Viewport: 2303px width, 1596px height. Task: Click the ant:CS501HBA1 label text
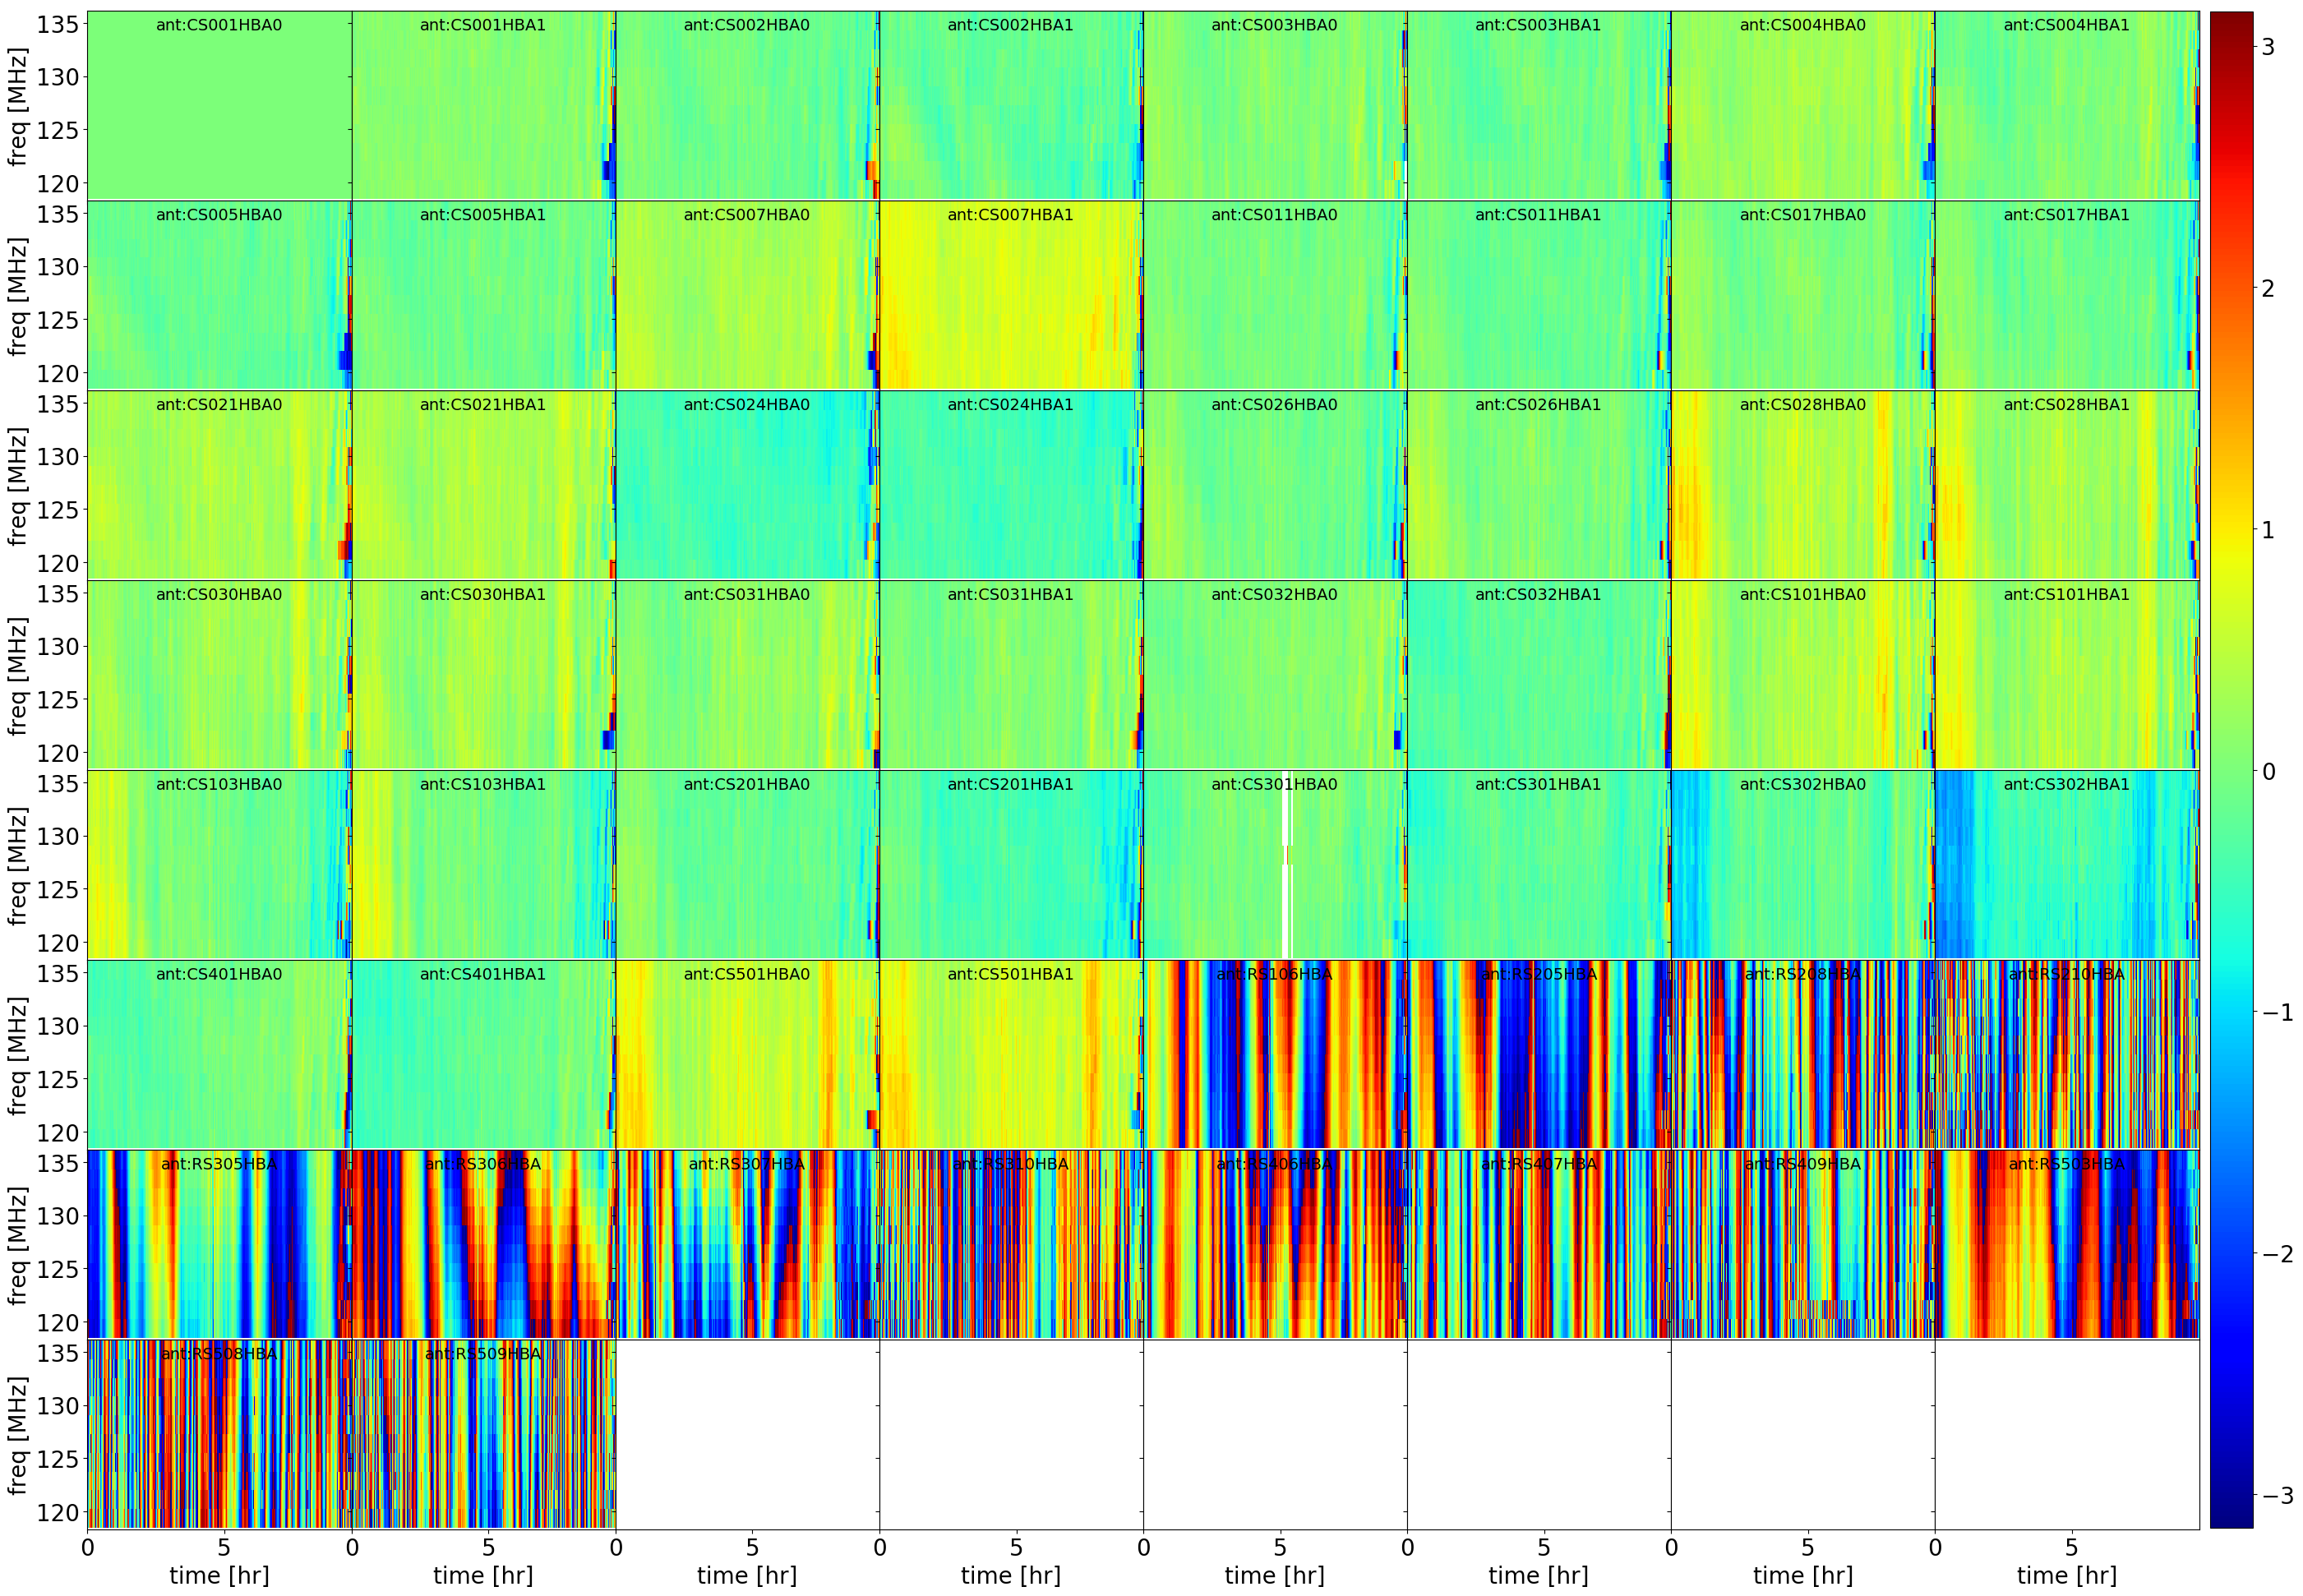coord(1011,975)
